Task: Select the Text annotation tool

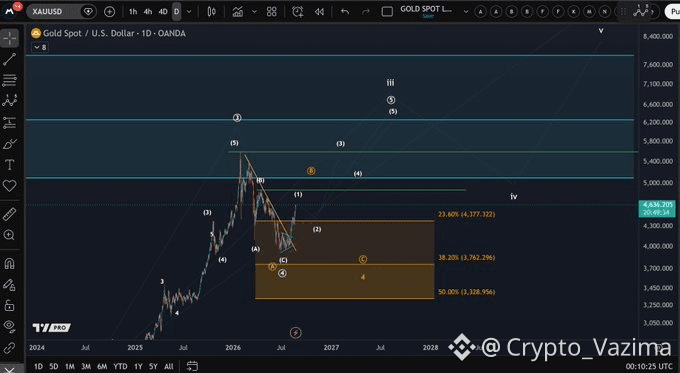Action: [x=10, y=165]
